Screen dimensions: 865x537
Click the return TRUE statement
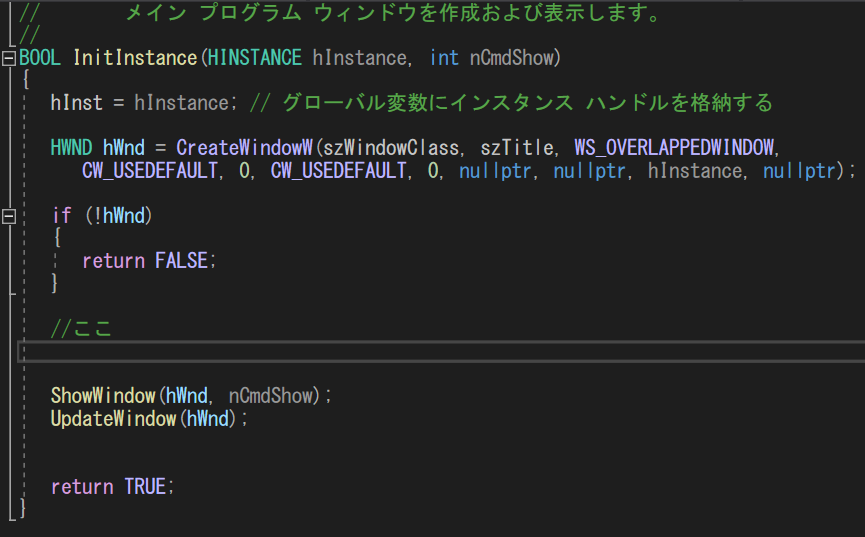113,487
